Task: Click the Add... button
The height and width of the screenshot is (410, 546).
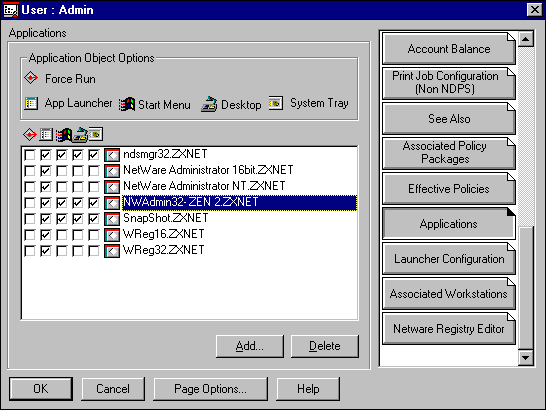Action: pos(250,346)
